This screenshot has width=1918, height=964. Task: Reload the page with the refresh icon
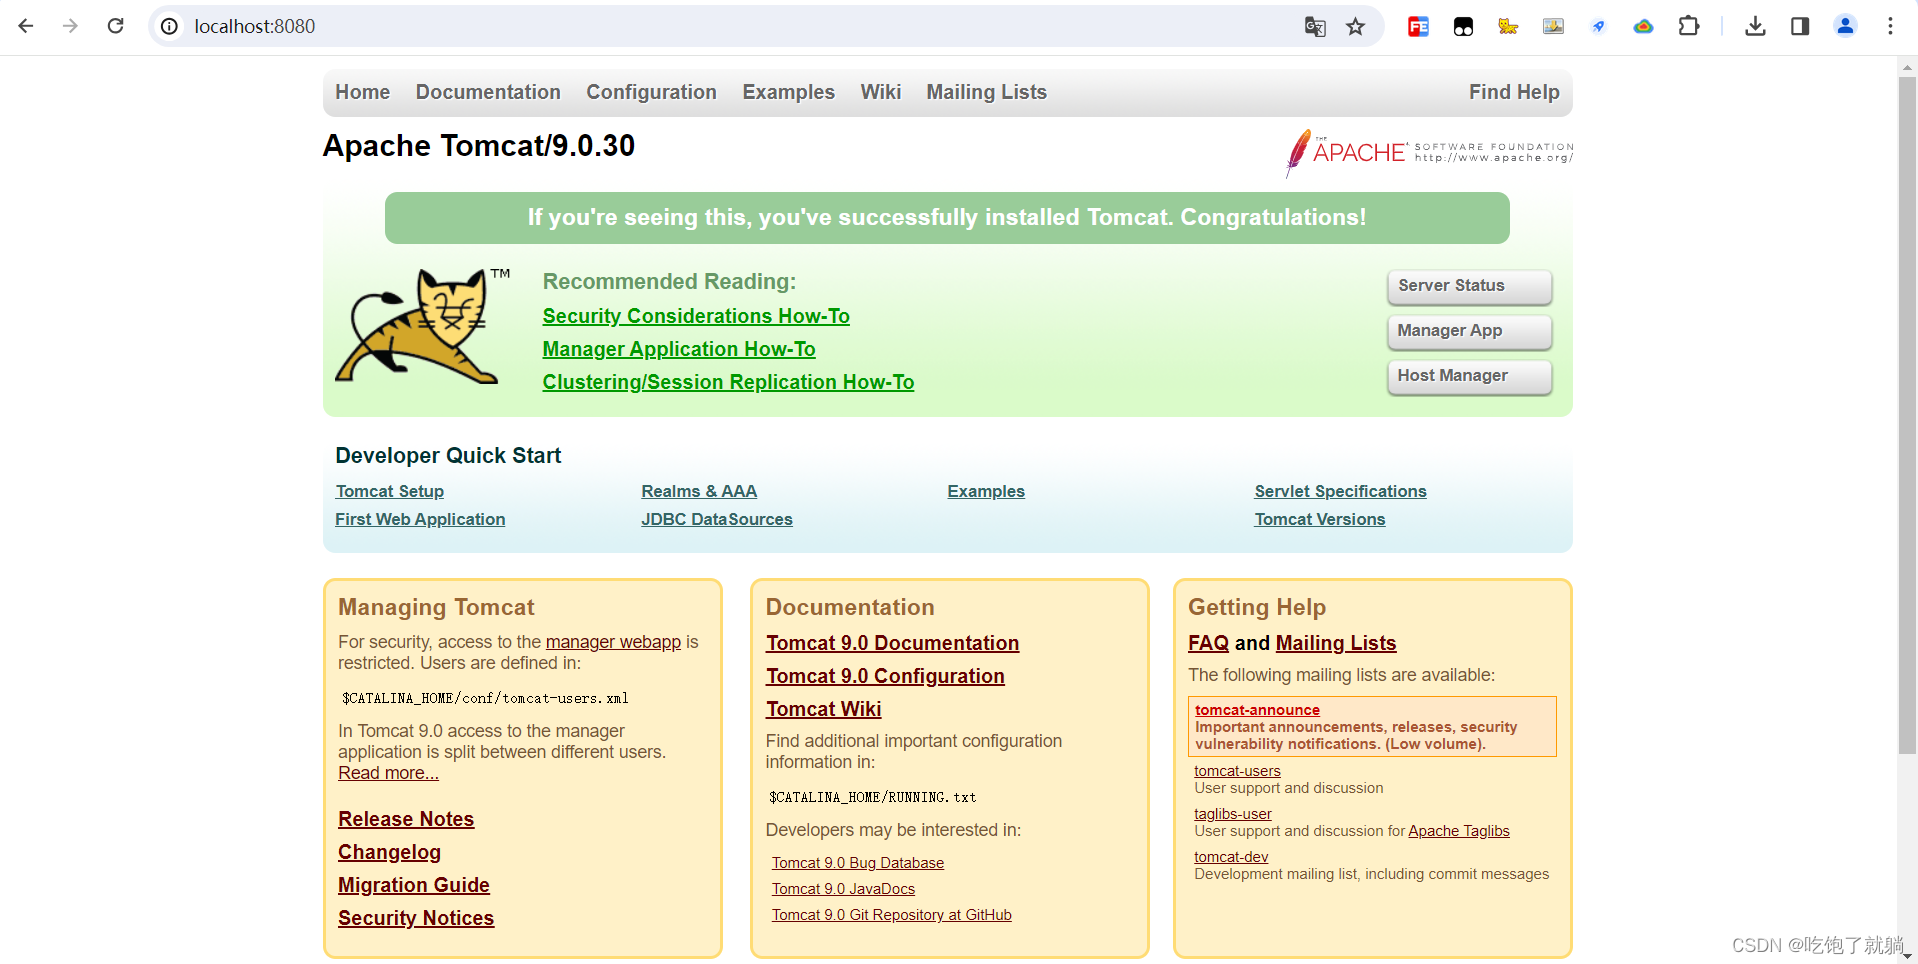[x=116, y=26]
